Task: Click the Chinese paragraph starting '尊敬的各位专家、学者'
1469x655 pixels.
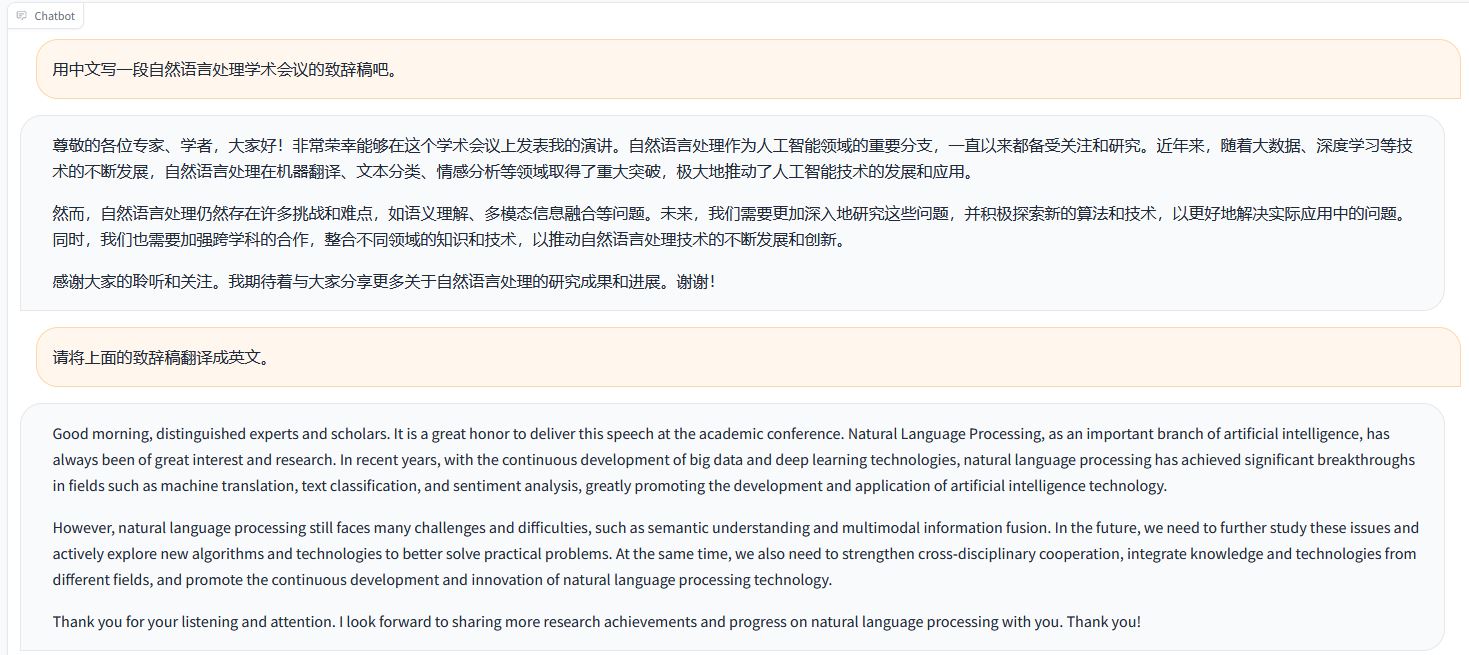Action: 733,159
